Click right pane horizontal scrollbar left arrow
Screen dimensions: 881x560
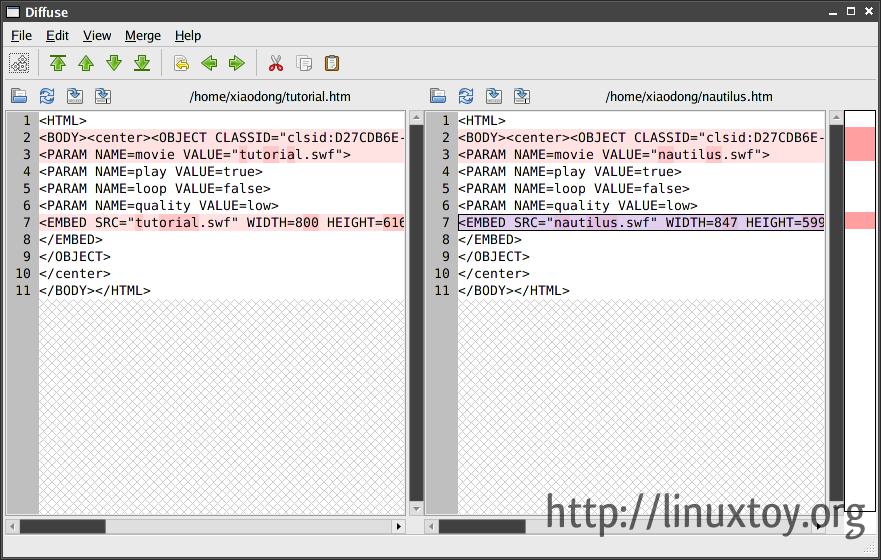432,526
